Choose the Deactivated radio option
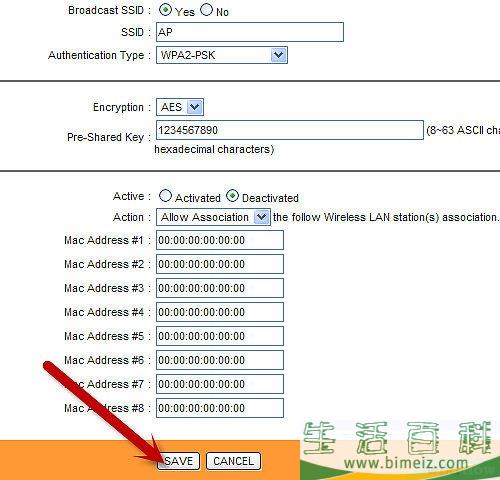 click(232, 196)
